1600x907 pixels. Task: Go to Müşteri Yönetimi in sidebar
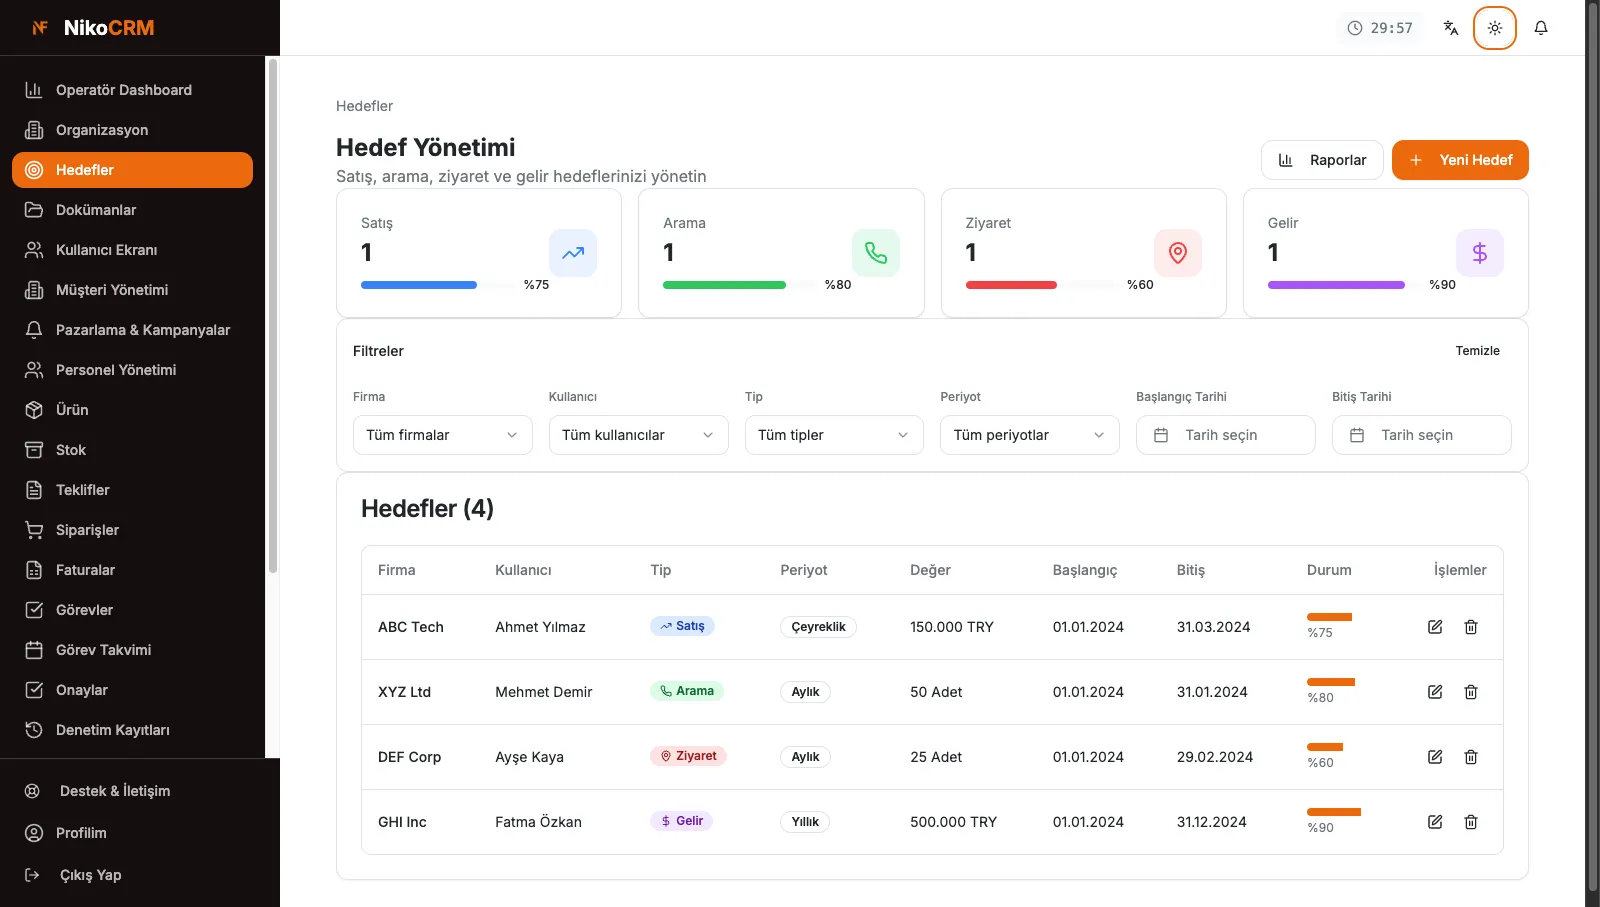click(132, 290)
